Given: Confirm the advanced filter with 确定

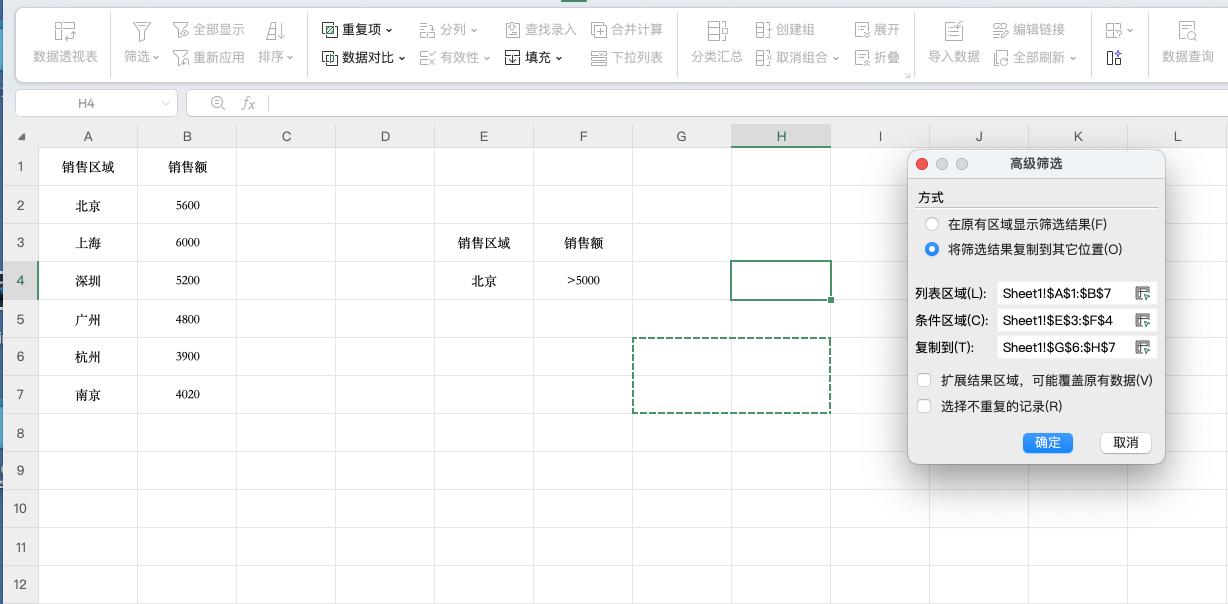Looking at the screenshot, I should [x=1047, y=442].
